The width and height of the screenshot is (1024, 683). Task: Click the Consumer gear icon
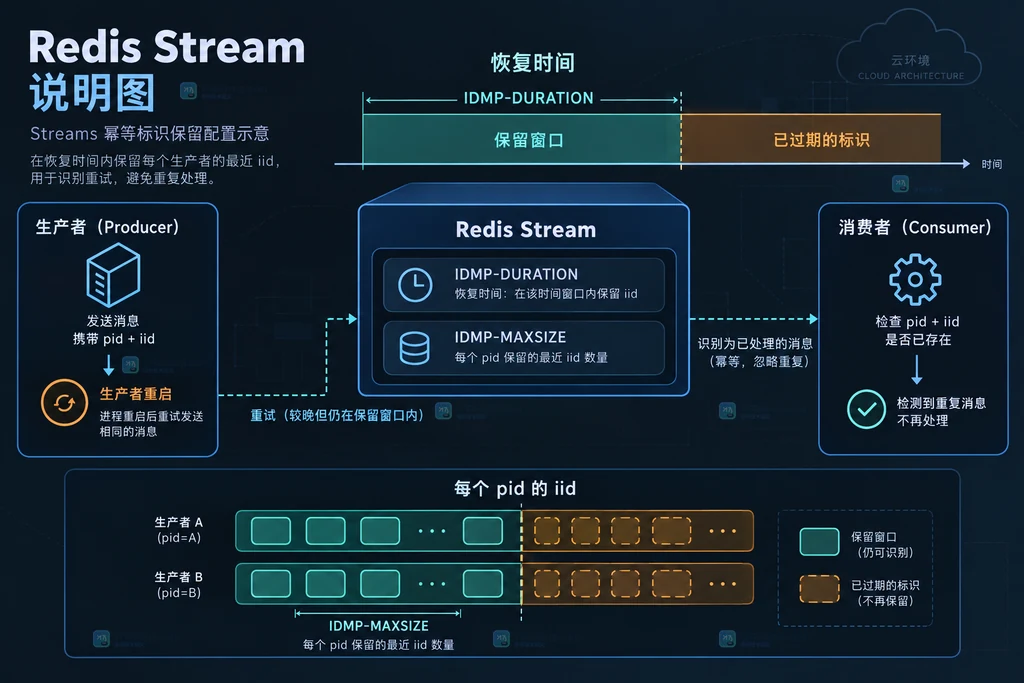pos(915,279)
